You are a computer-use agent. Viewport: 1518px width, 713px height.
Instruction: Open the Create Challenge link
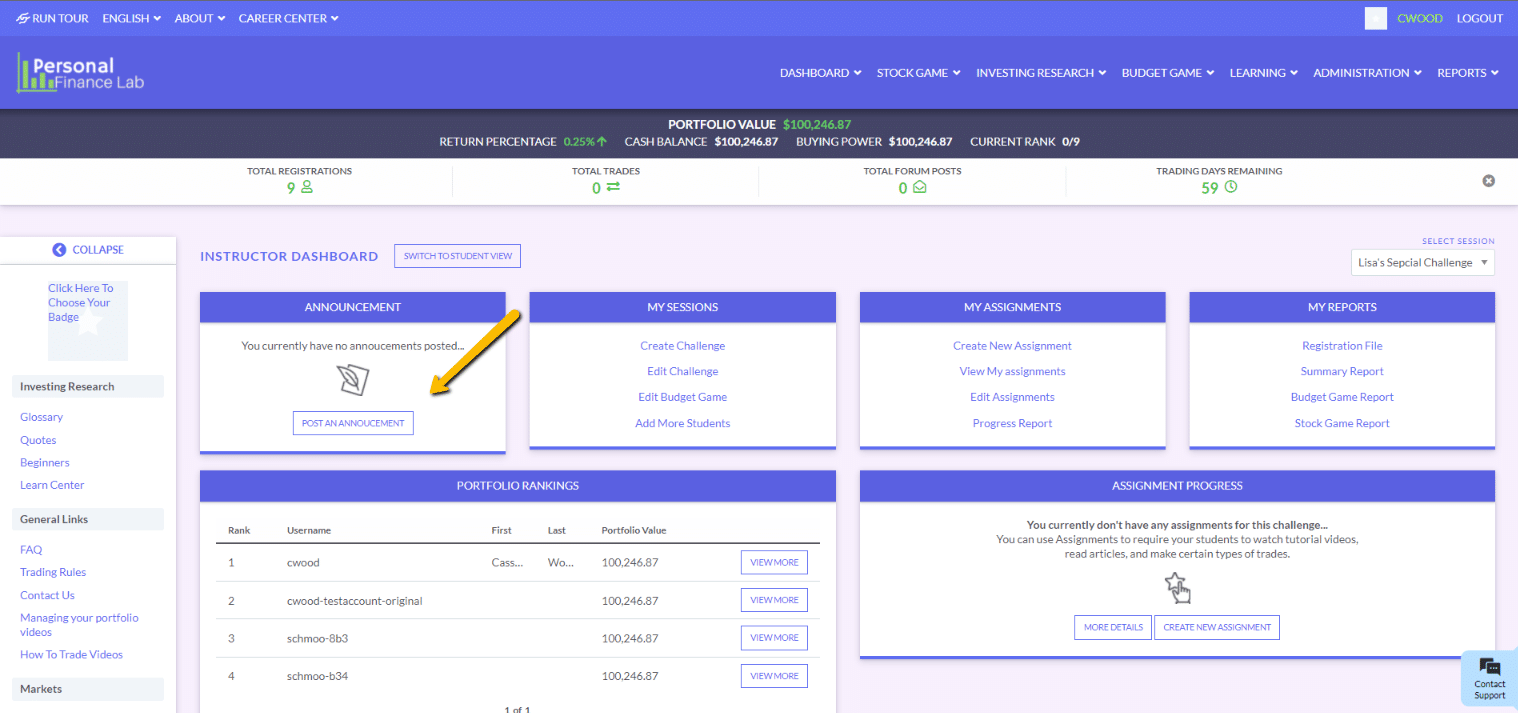683,346
